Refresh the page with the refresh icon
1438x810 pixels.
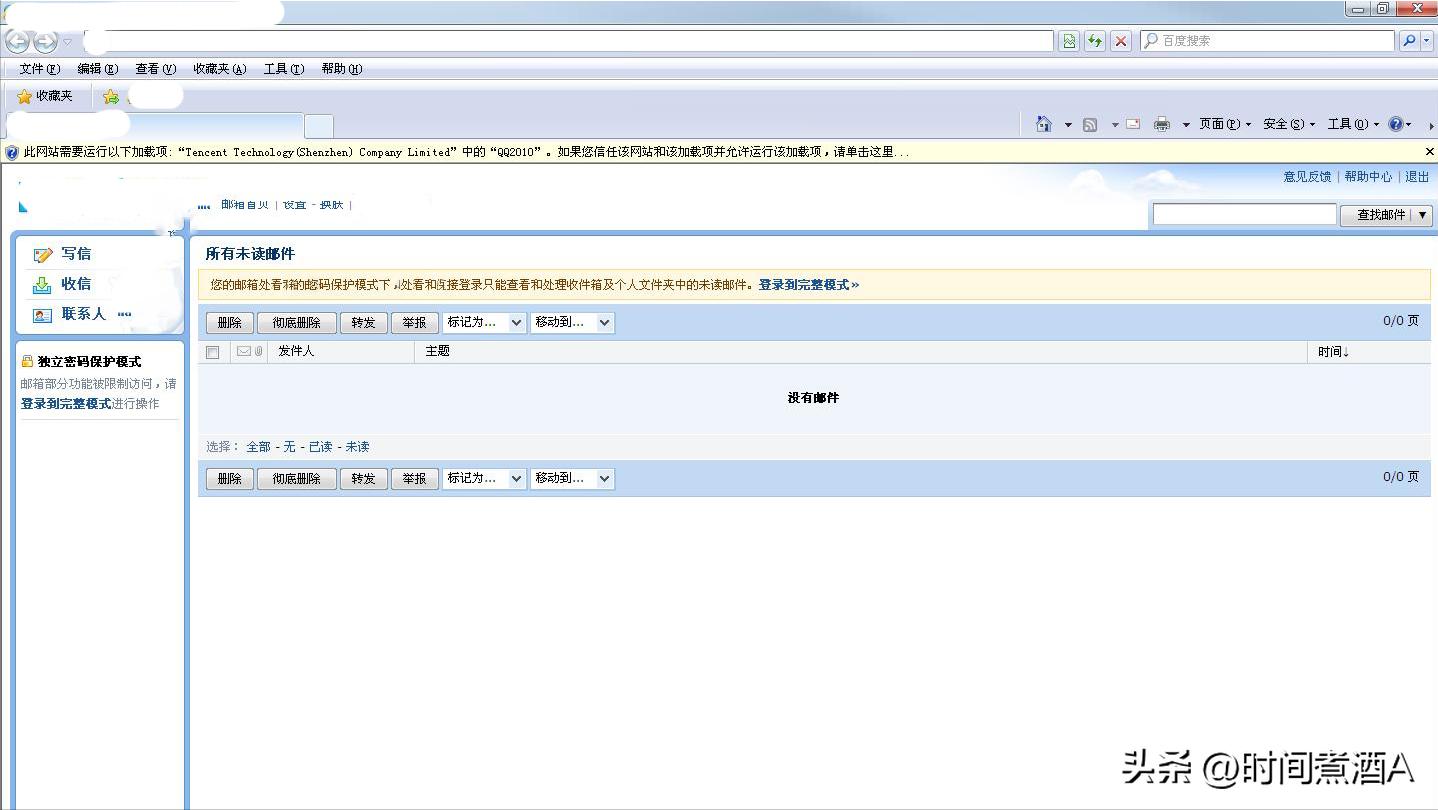tap(1094, 41)
